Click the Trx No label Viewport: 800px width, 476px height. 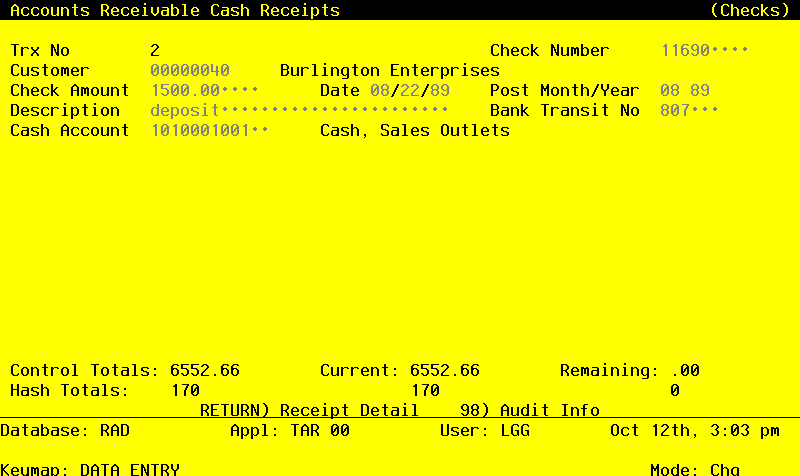(40, 51)
